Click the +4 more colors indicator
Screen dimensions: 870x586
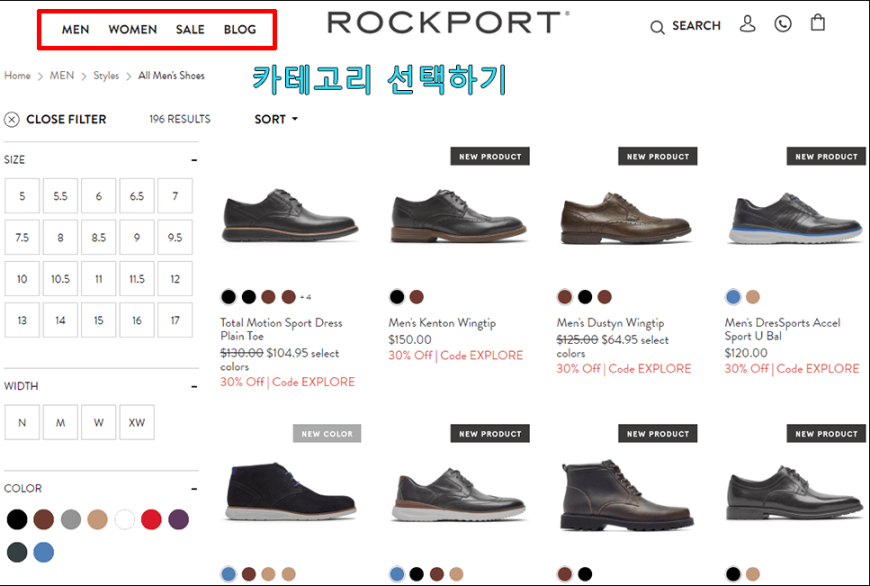click(x=306, y=297)
